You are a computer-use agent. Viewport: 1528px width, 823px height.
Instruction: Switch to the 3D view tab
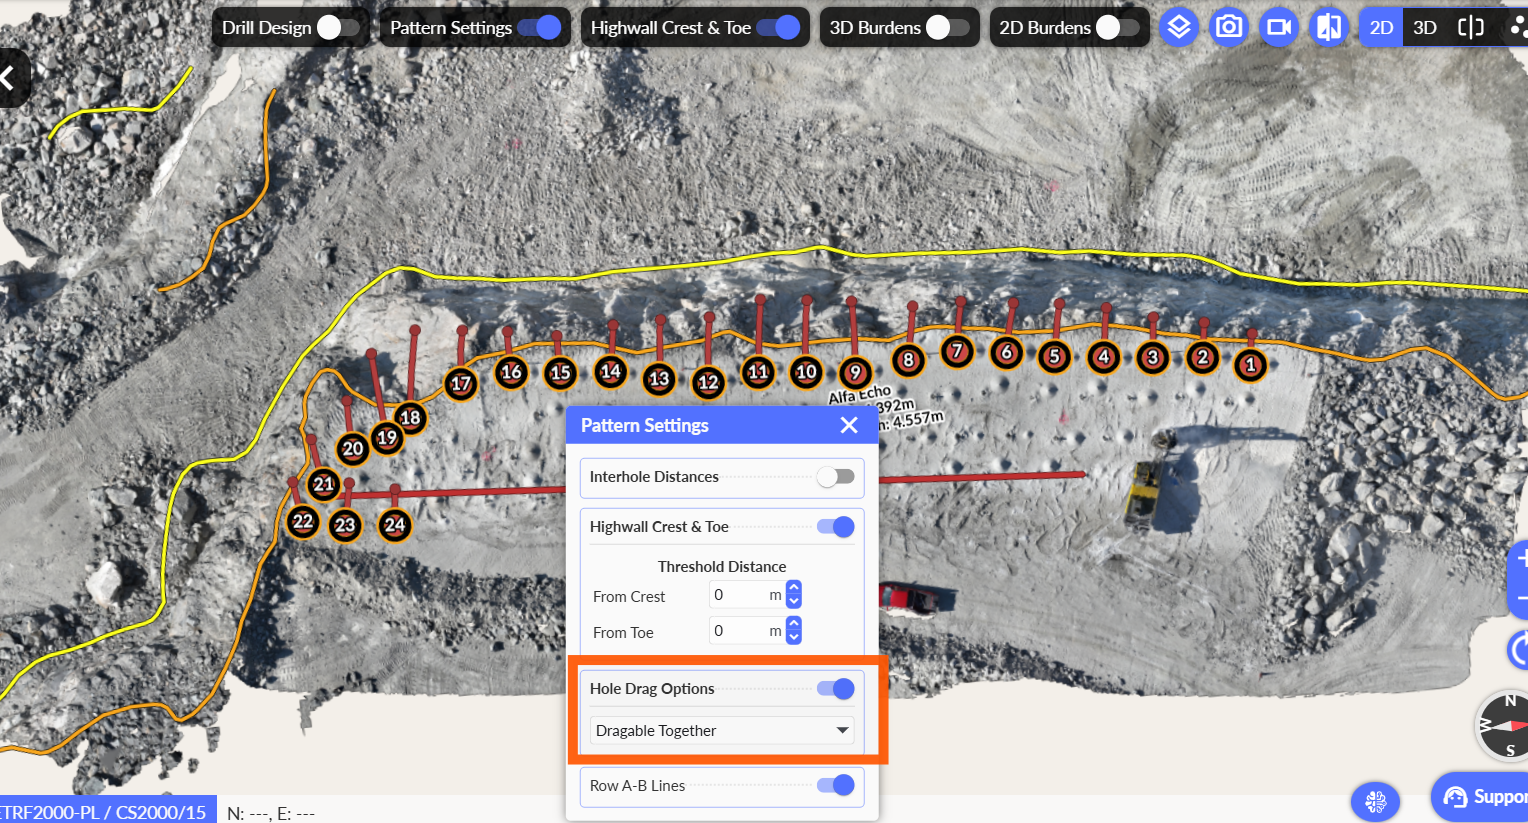[x=1425, y=27]
